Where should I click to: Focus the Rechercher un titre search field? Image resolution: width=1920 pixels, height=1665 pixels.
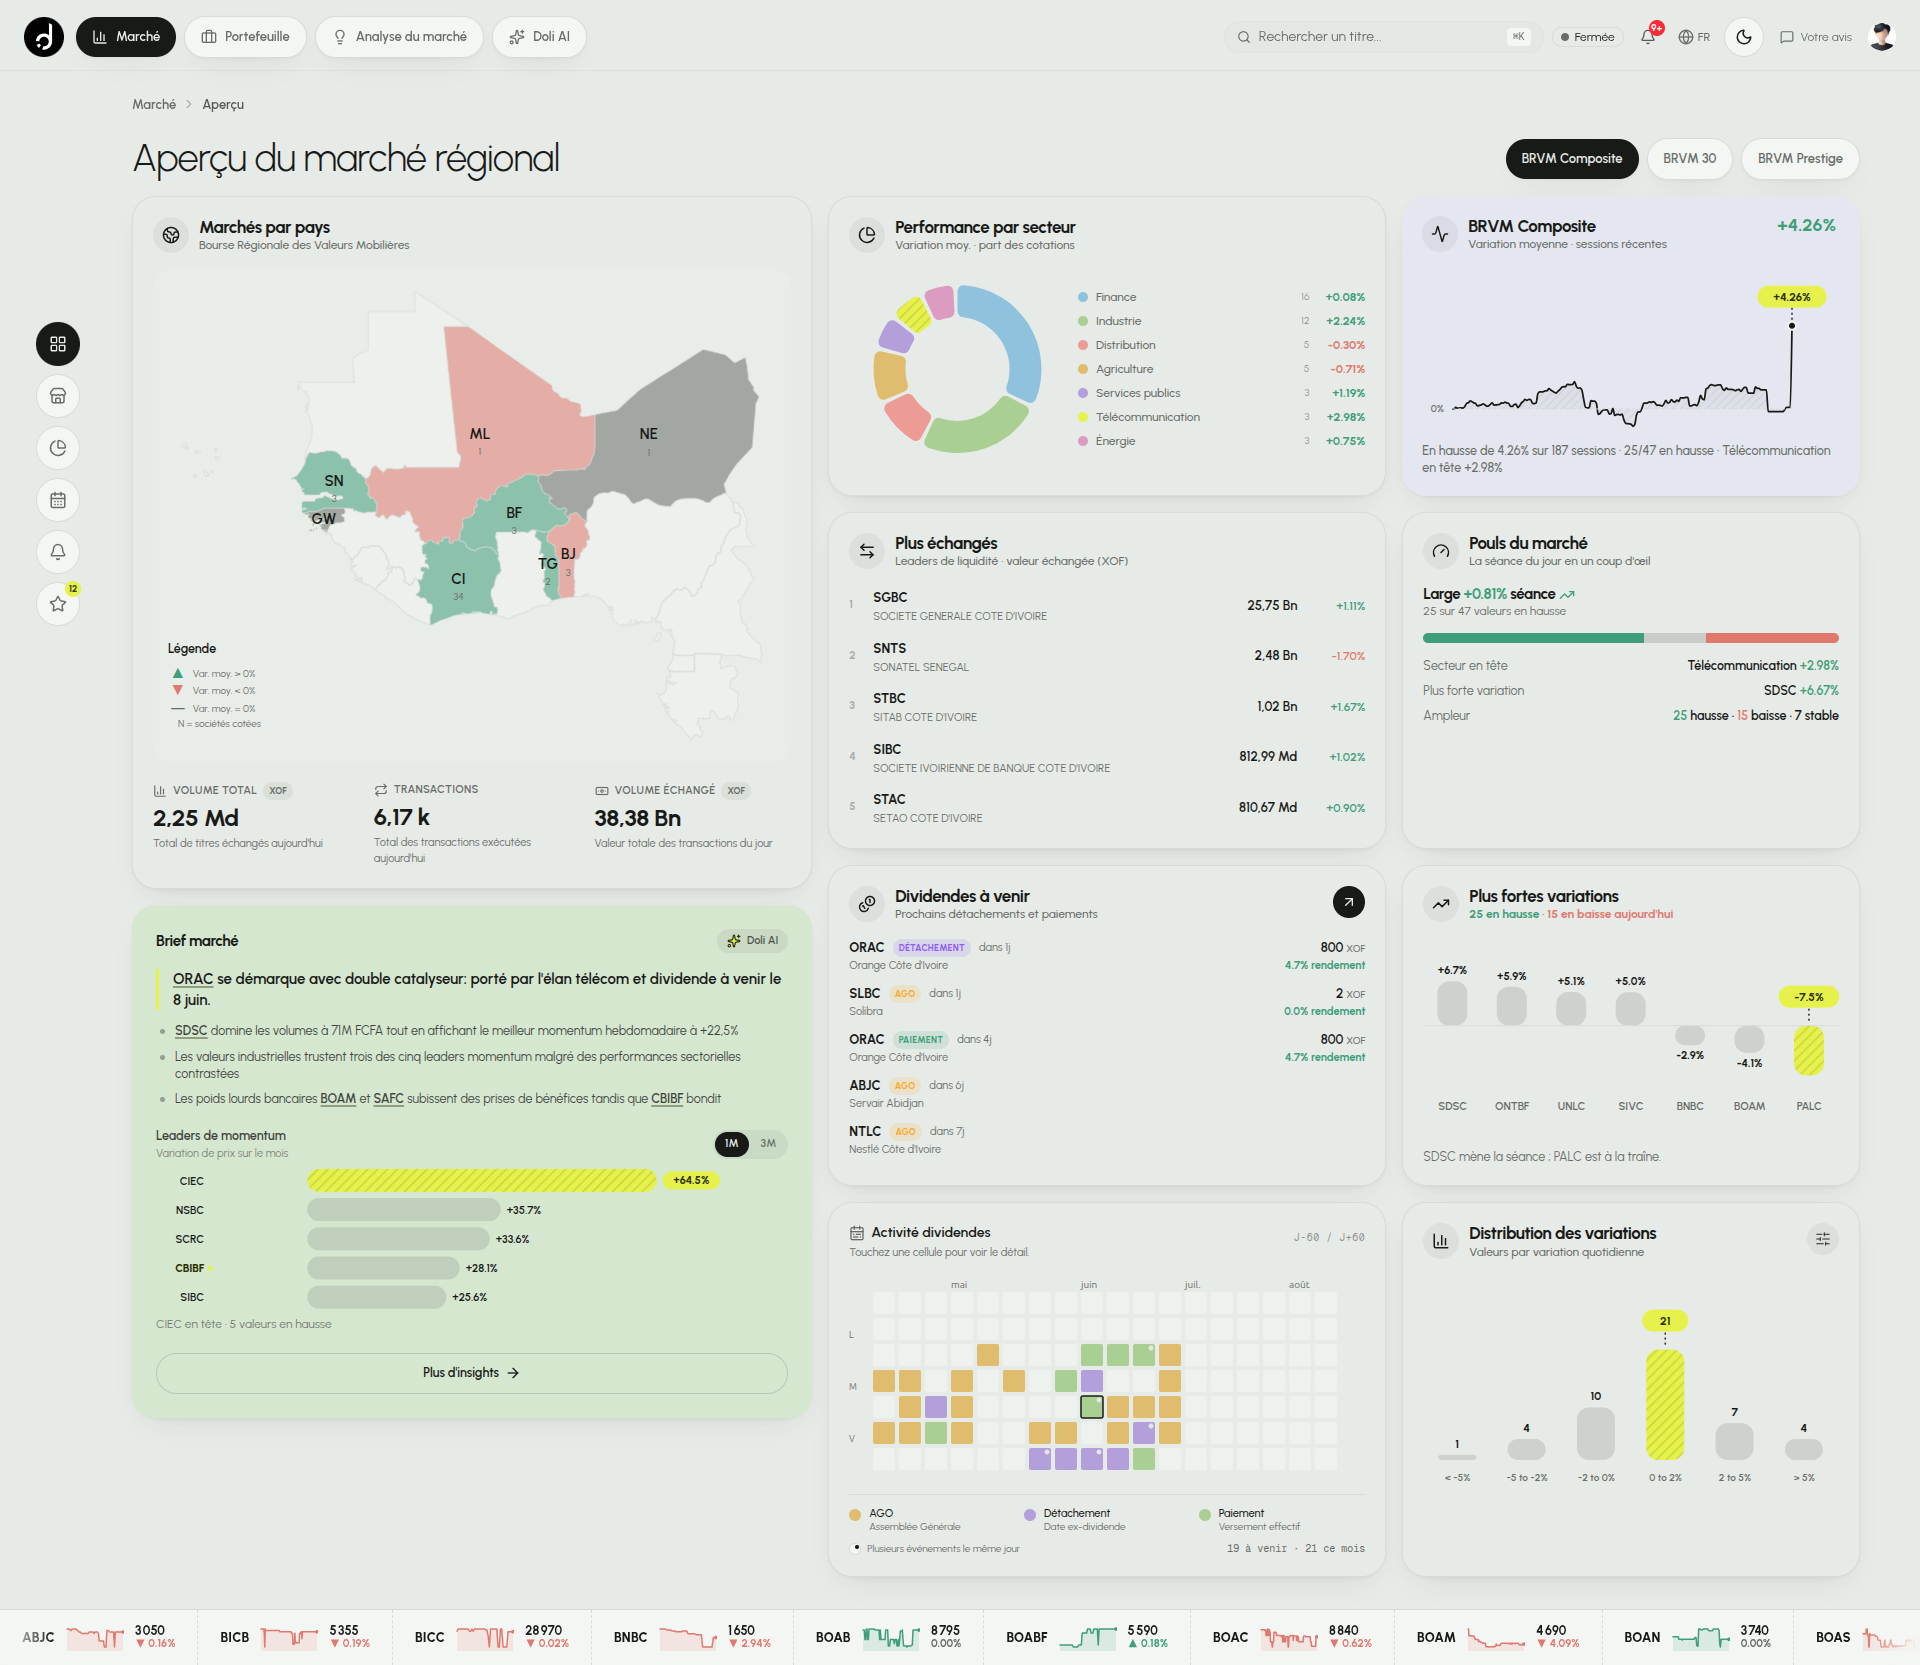(x=1383, y=37)
